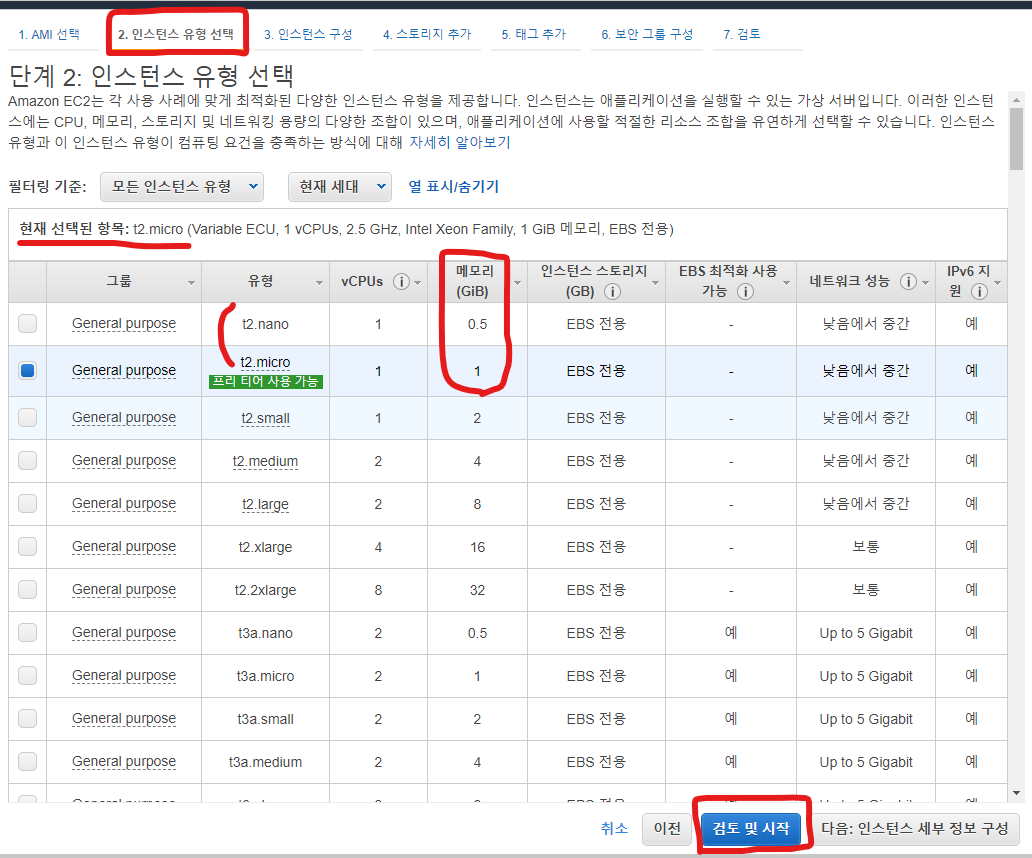
Task: Click network performance info icon
Action: coord(908,282)
